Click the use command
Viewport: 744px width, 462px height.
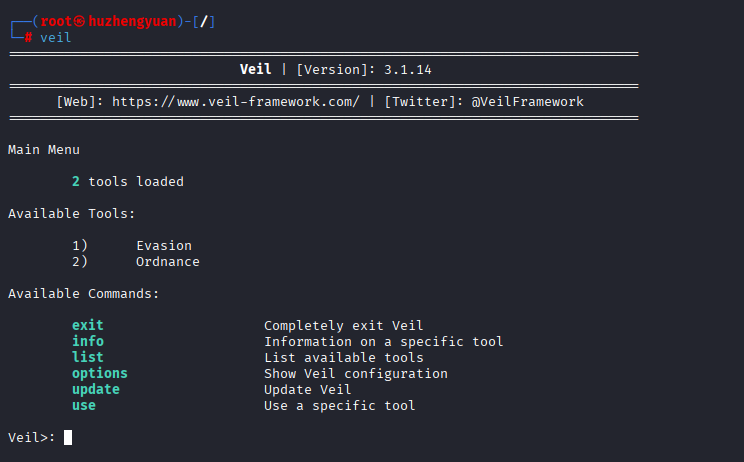(83, 406)
